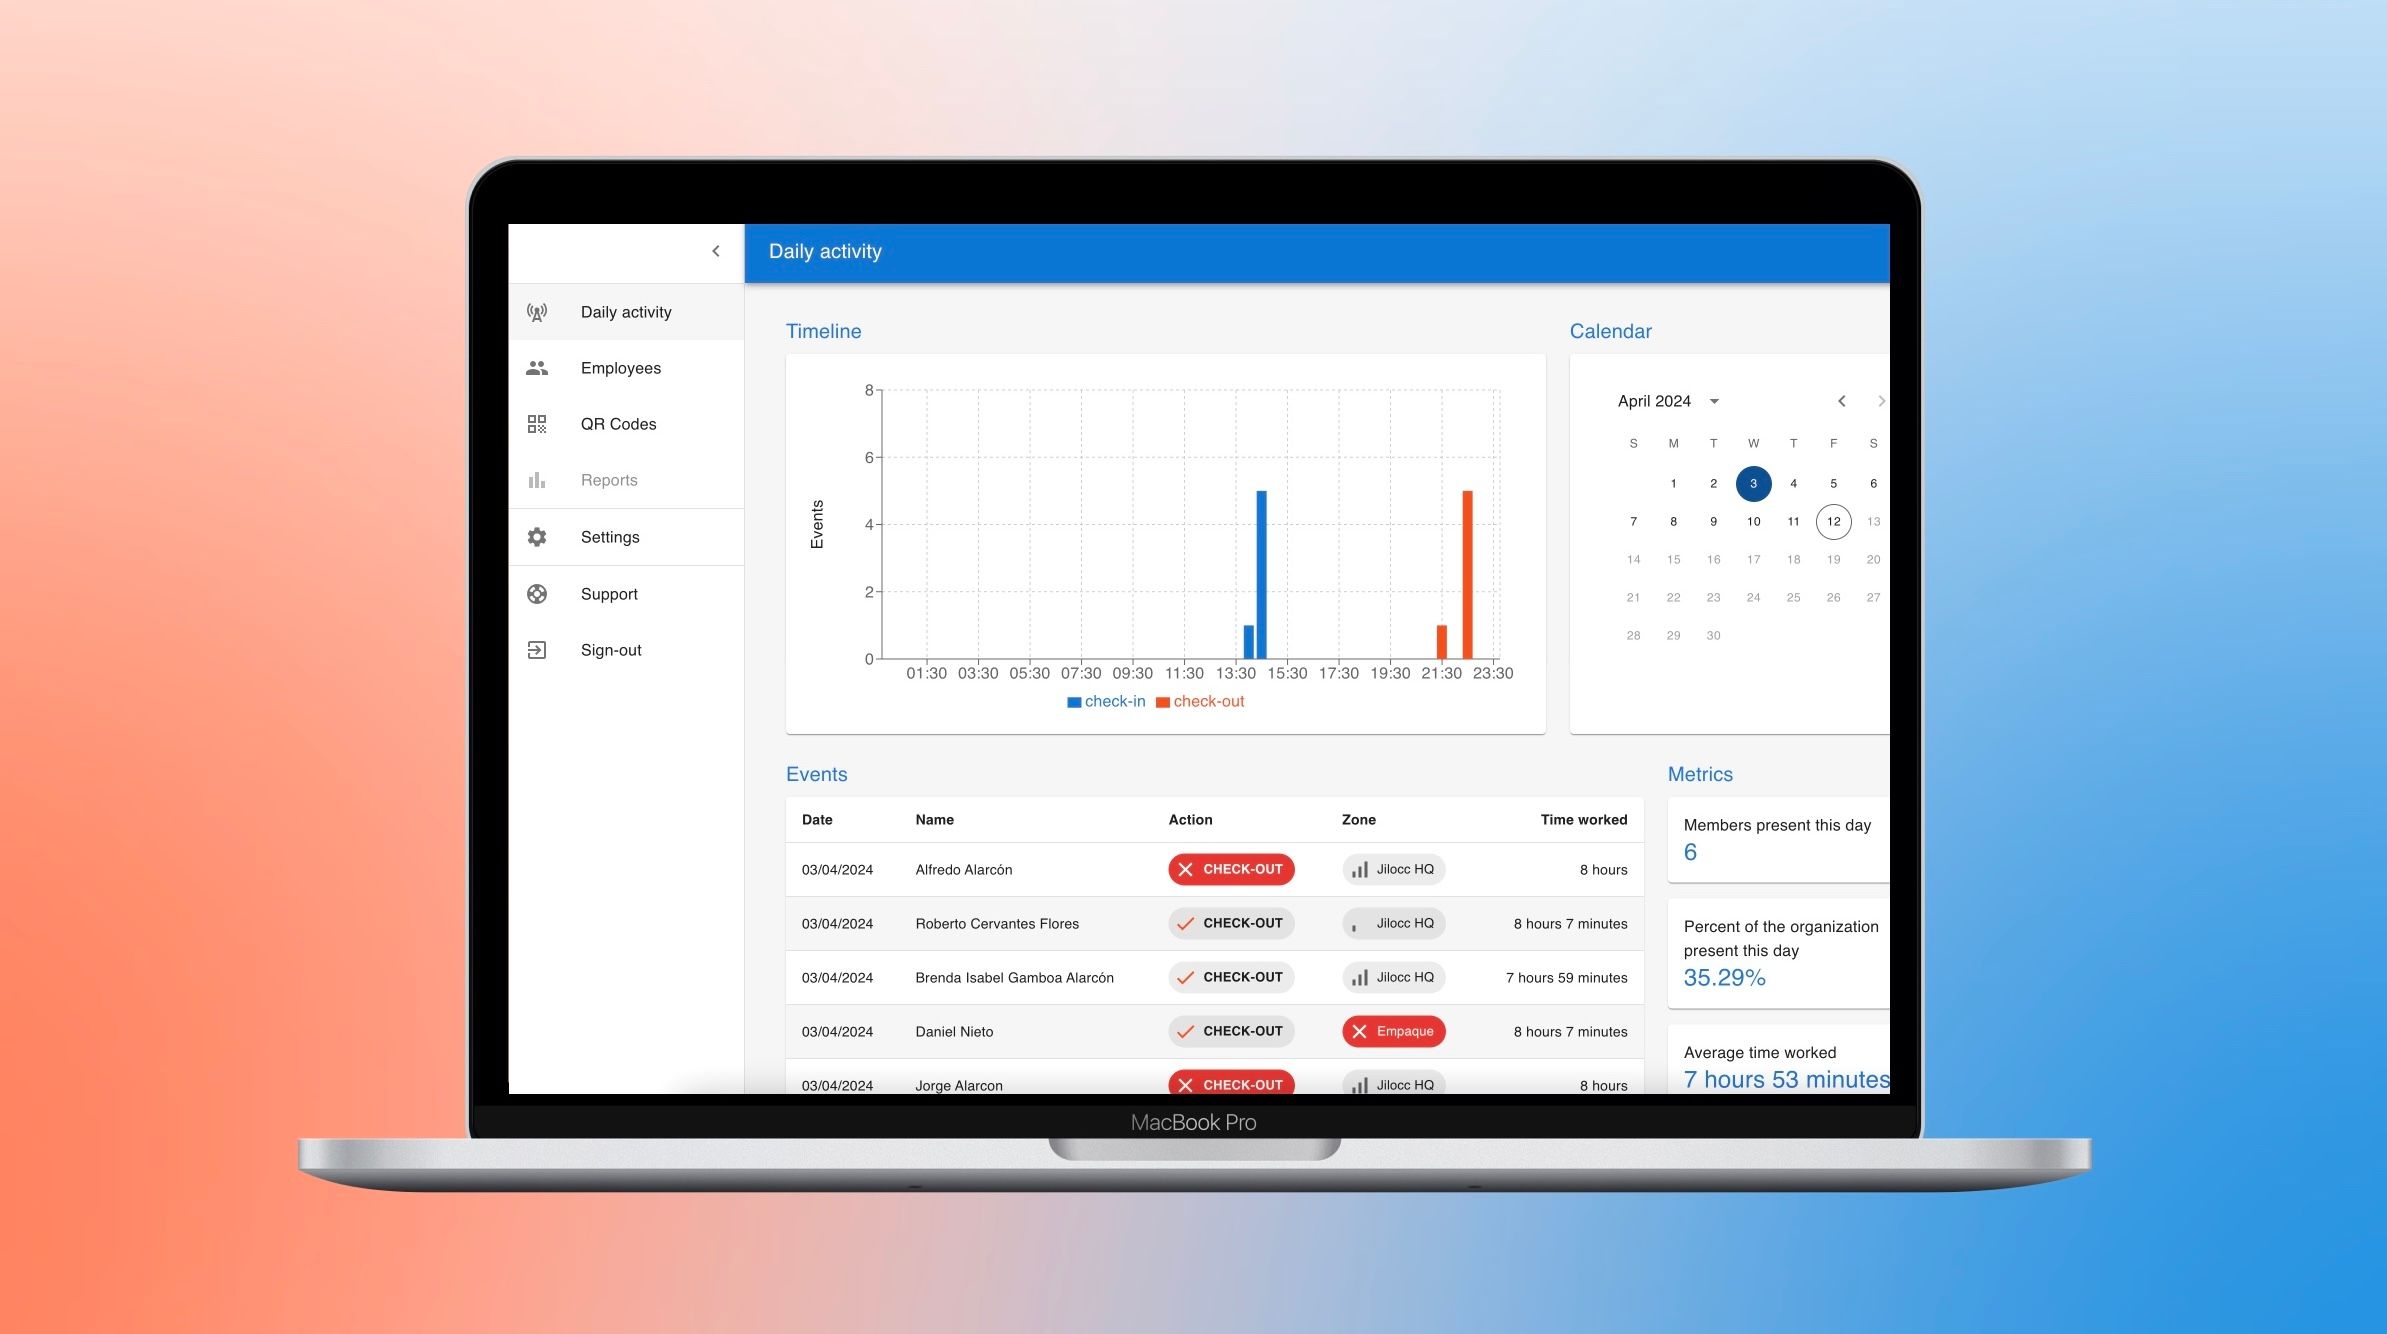Click the Sign-out sidebar icon
This screenshot has height=1334, width=2387.
click(536, 649)
